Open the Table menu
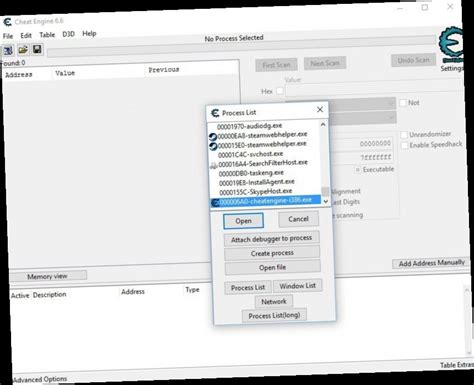Screen dimensions: 474x385 47,35
